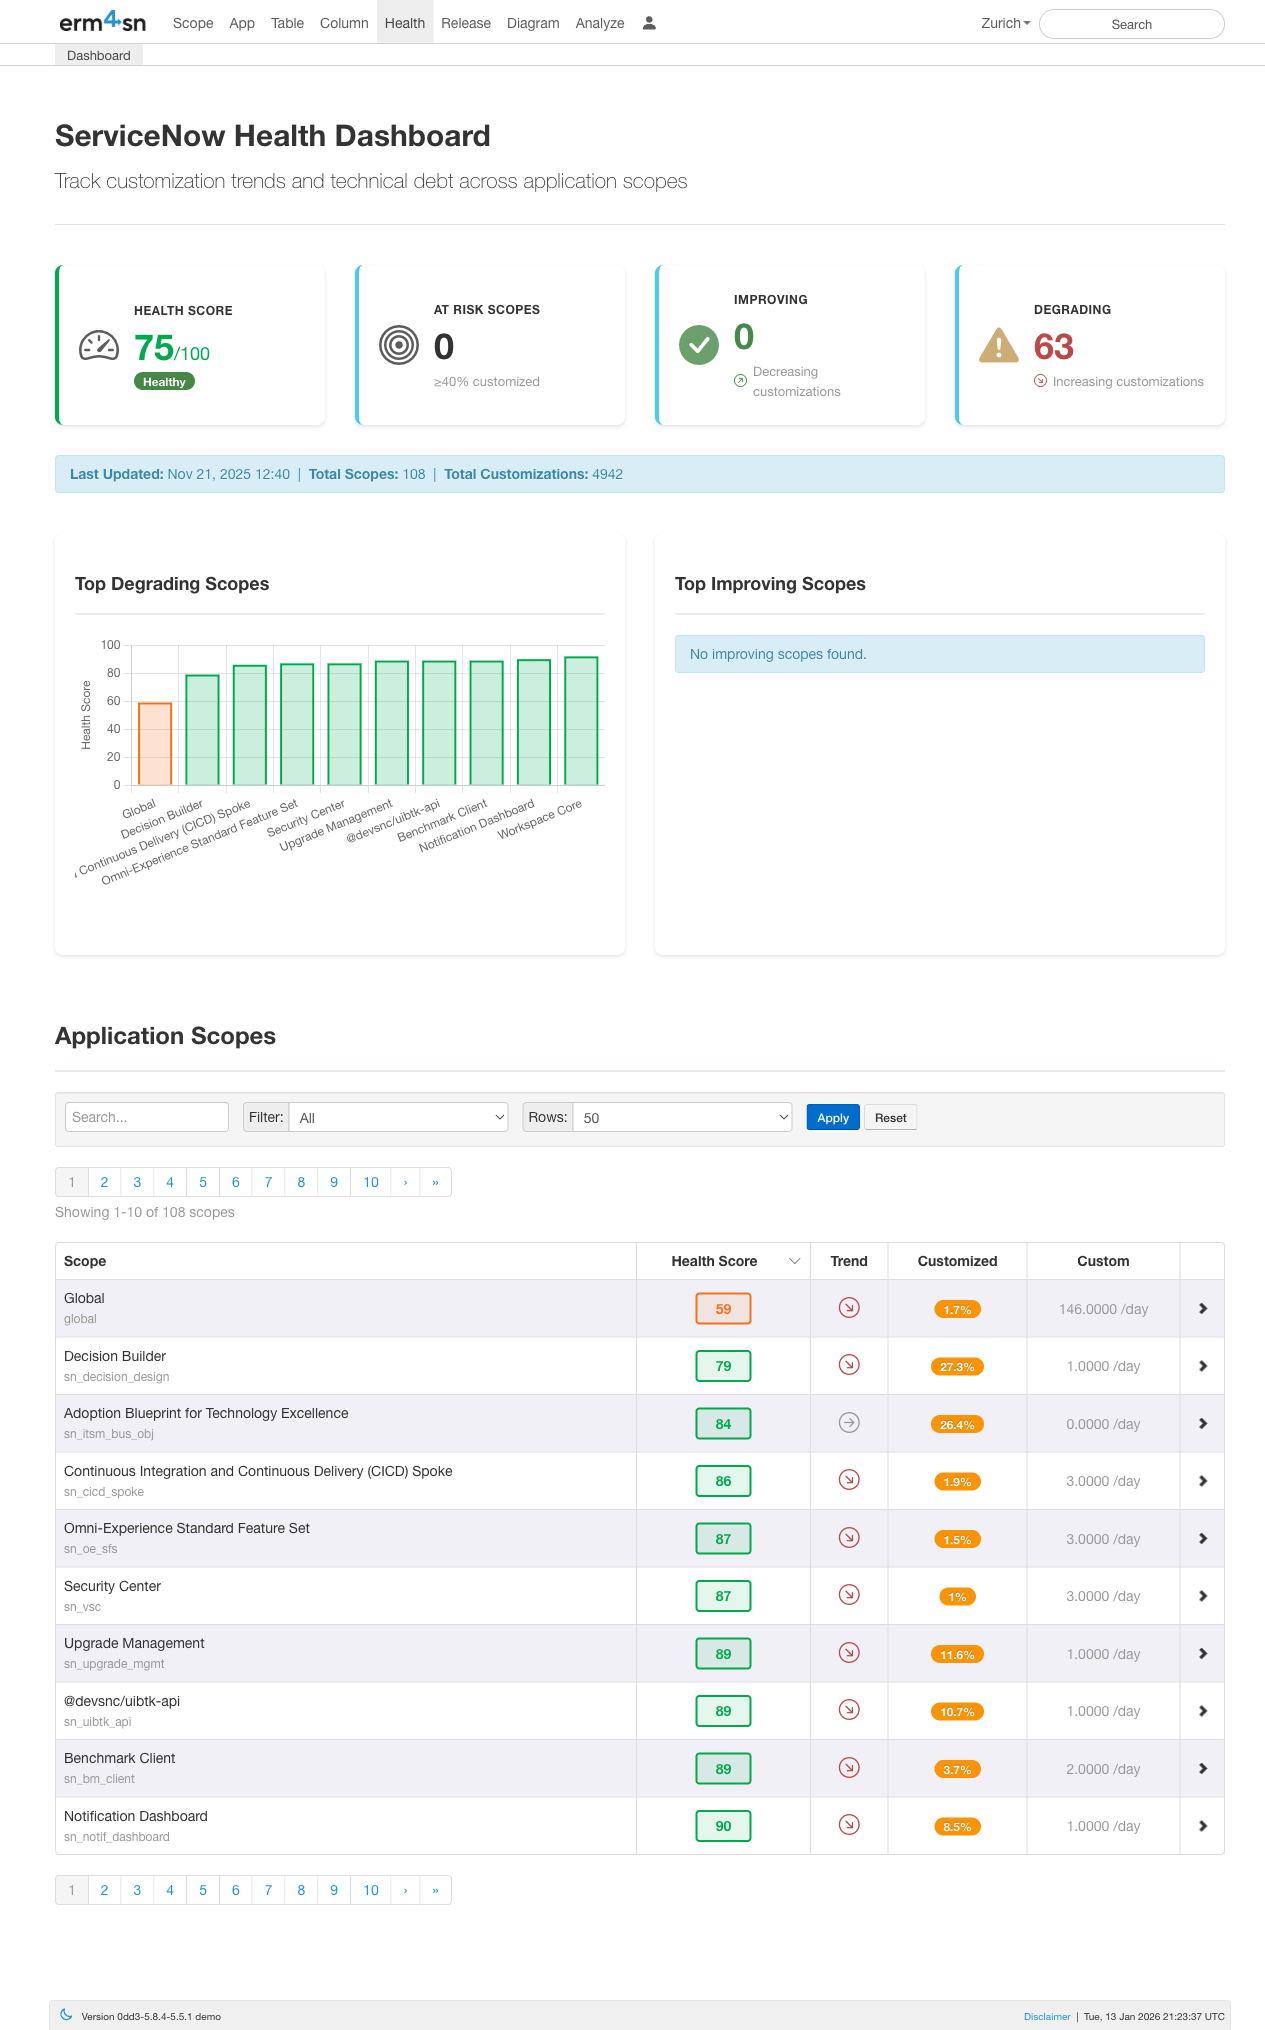Click the Decision Builder chart bar

coord(202,730)
